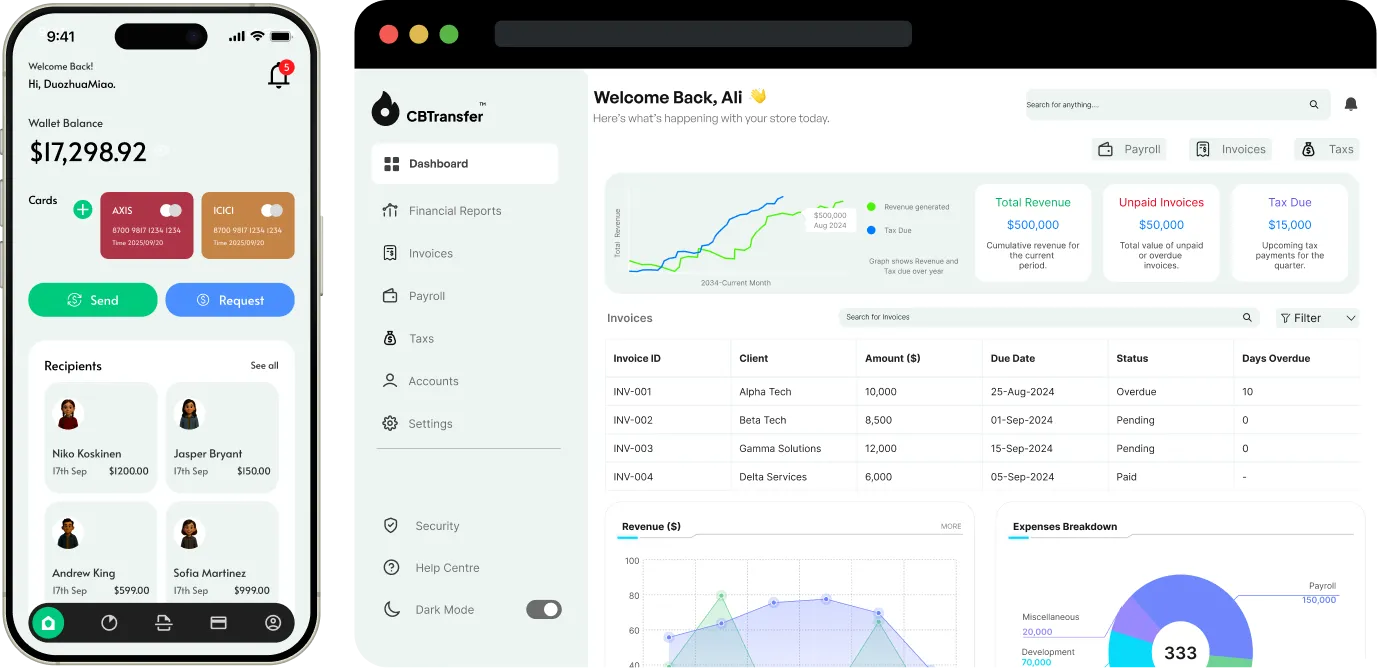Click the $17,298.92 wallet balance
Image resolution: width=1377 pixels, height=668 pixels.
pos(88,152)
